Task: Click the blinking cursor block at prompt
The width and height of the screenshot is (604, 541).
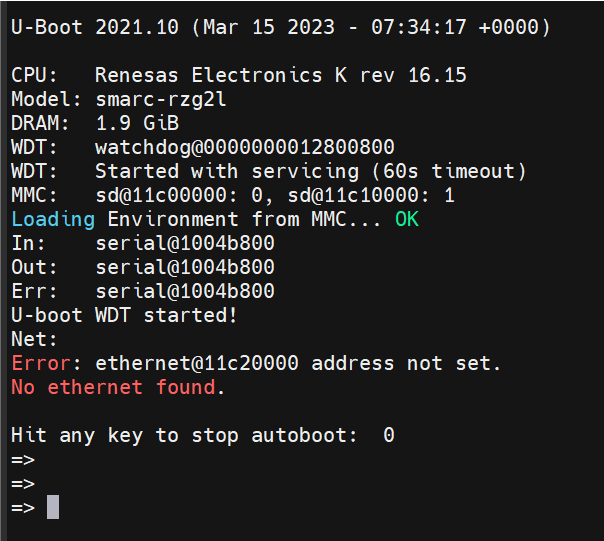Action: (x=53, y=507)
